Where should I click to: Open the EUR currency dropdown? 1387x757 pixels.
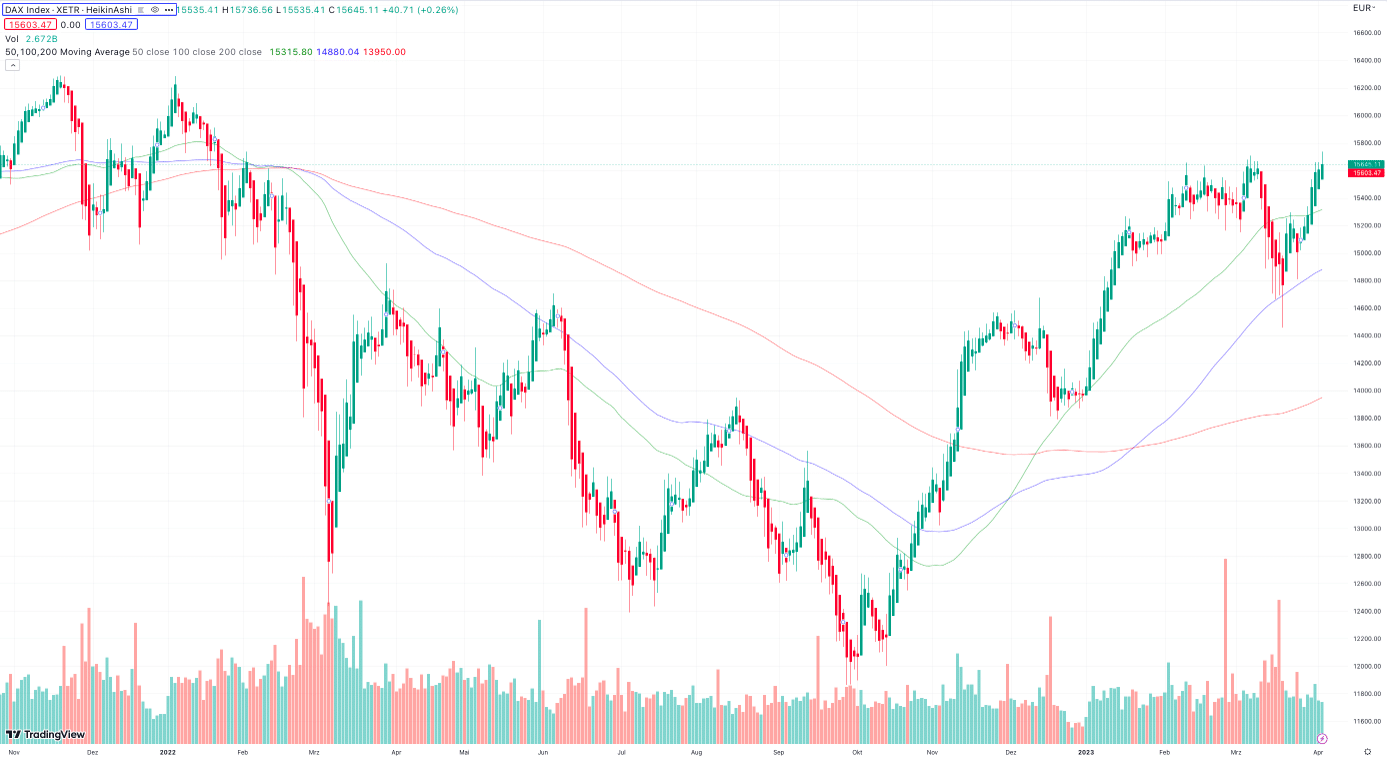[1364, 8]
